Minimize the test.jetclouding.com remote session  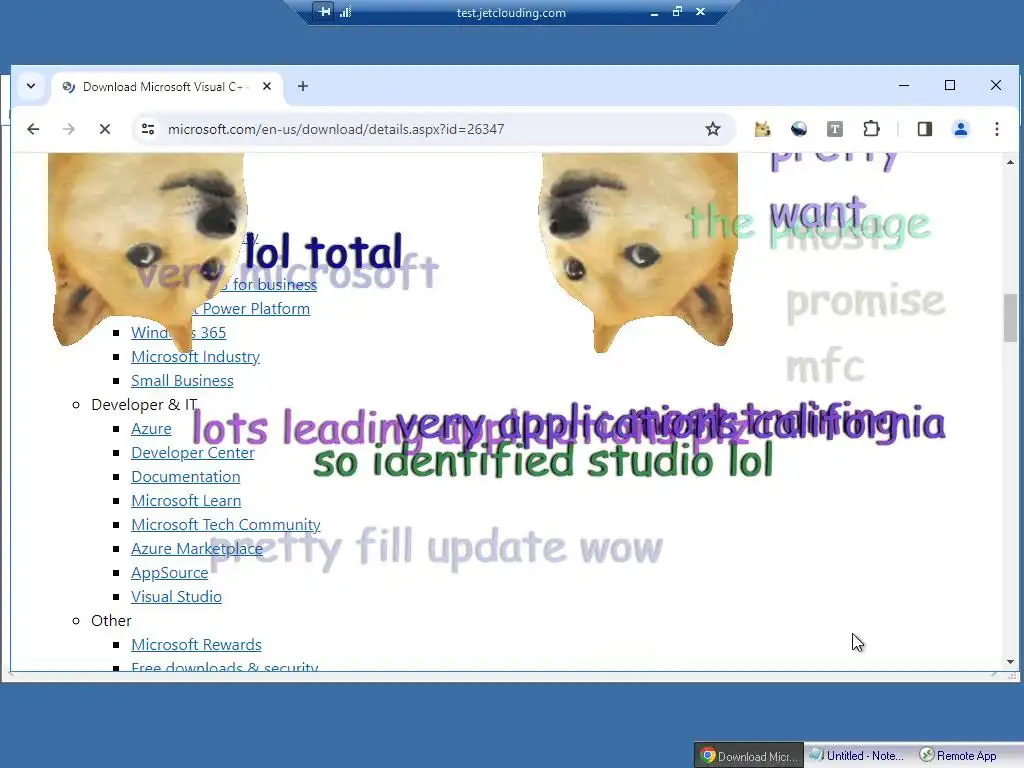pyautogui.click(x=654, y=12)
